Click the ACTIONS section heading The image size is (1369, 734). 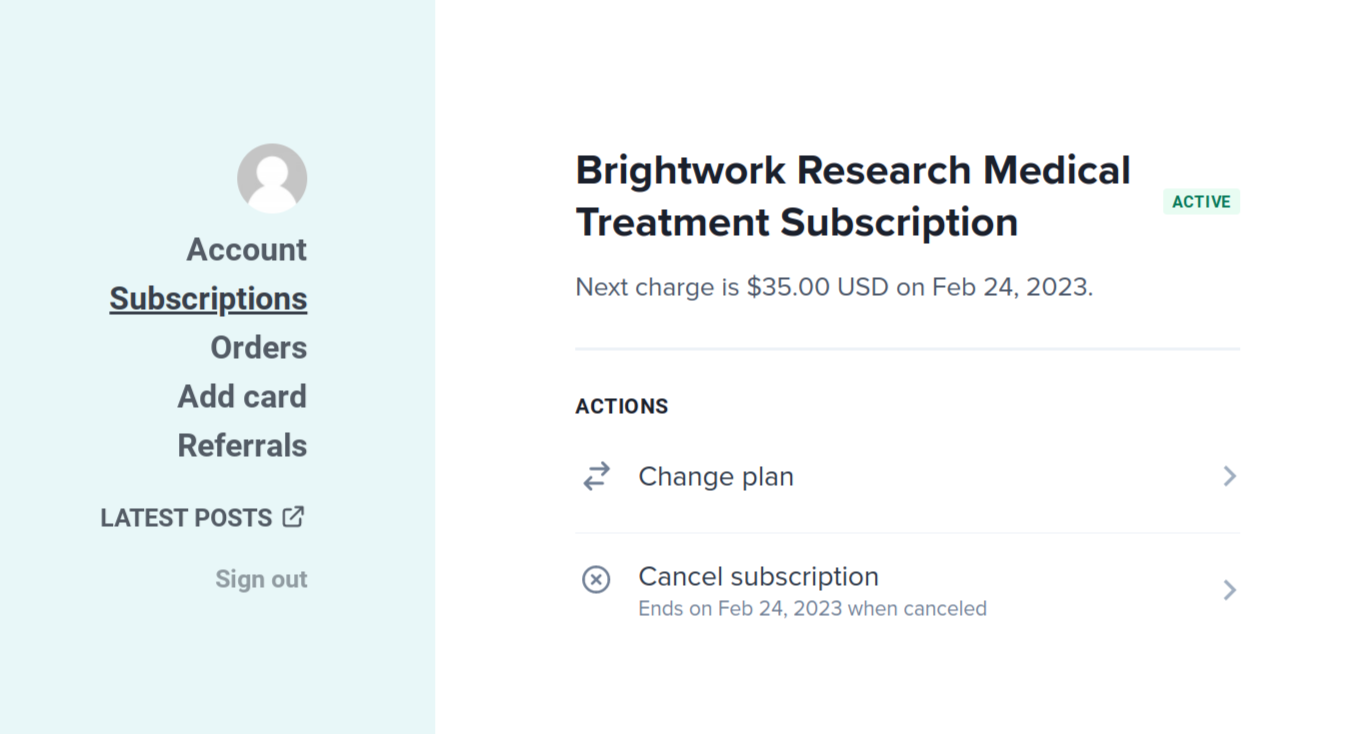621,406
